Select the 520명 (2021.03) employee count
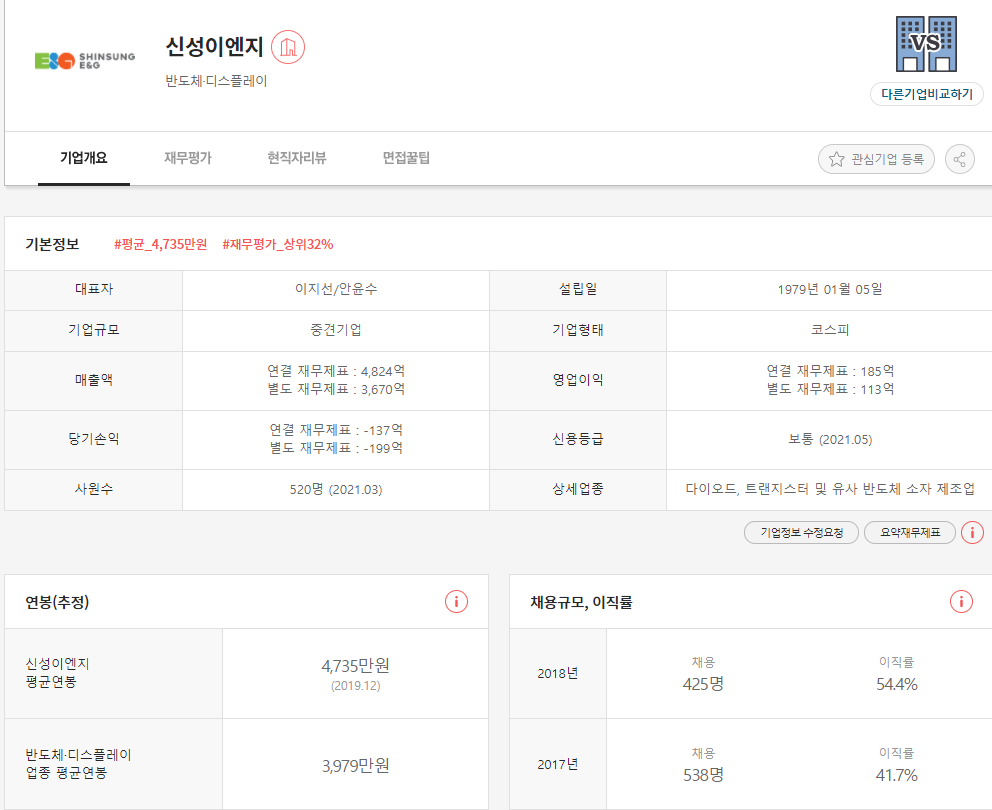 coord(336,489)
